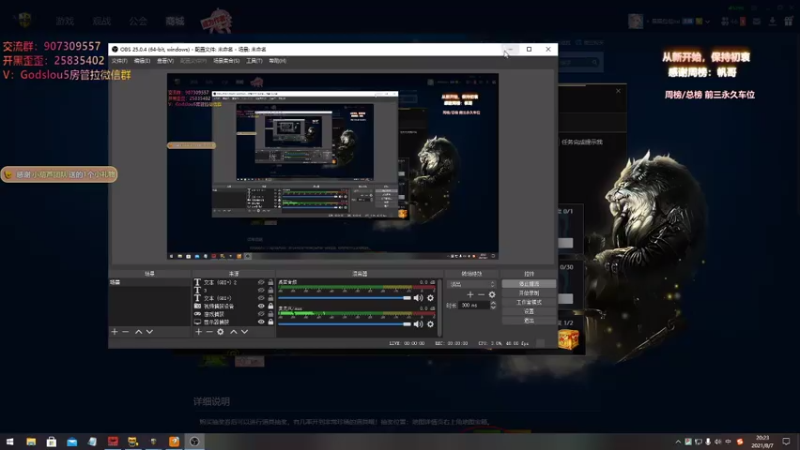Toggle visibility of the 游戏捕获 game capture source
The width and height of the screenshot is (800, 450).
coord(261,314)
